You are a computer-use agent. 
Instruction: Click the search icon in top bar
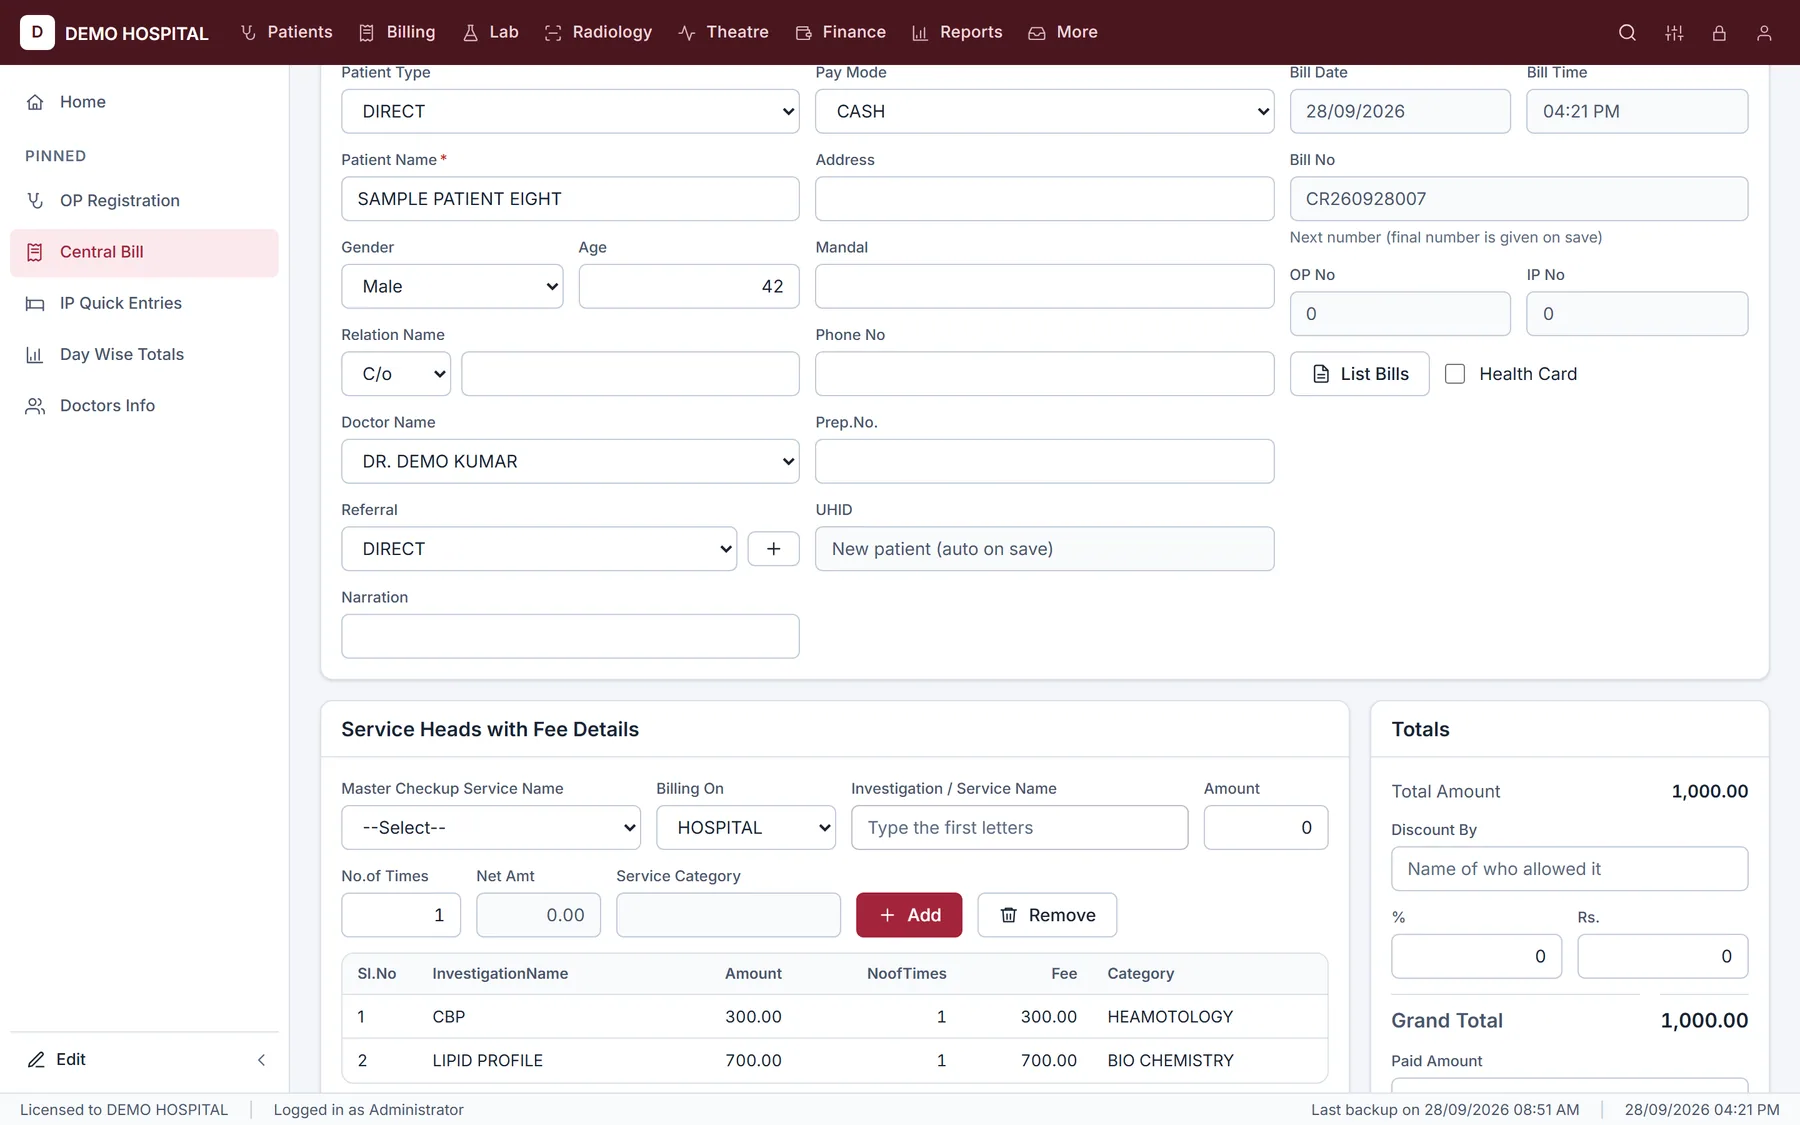click(x=1627, y=33)
